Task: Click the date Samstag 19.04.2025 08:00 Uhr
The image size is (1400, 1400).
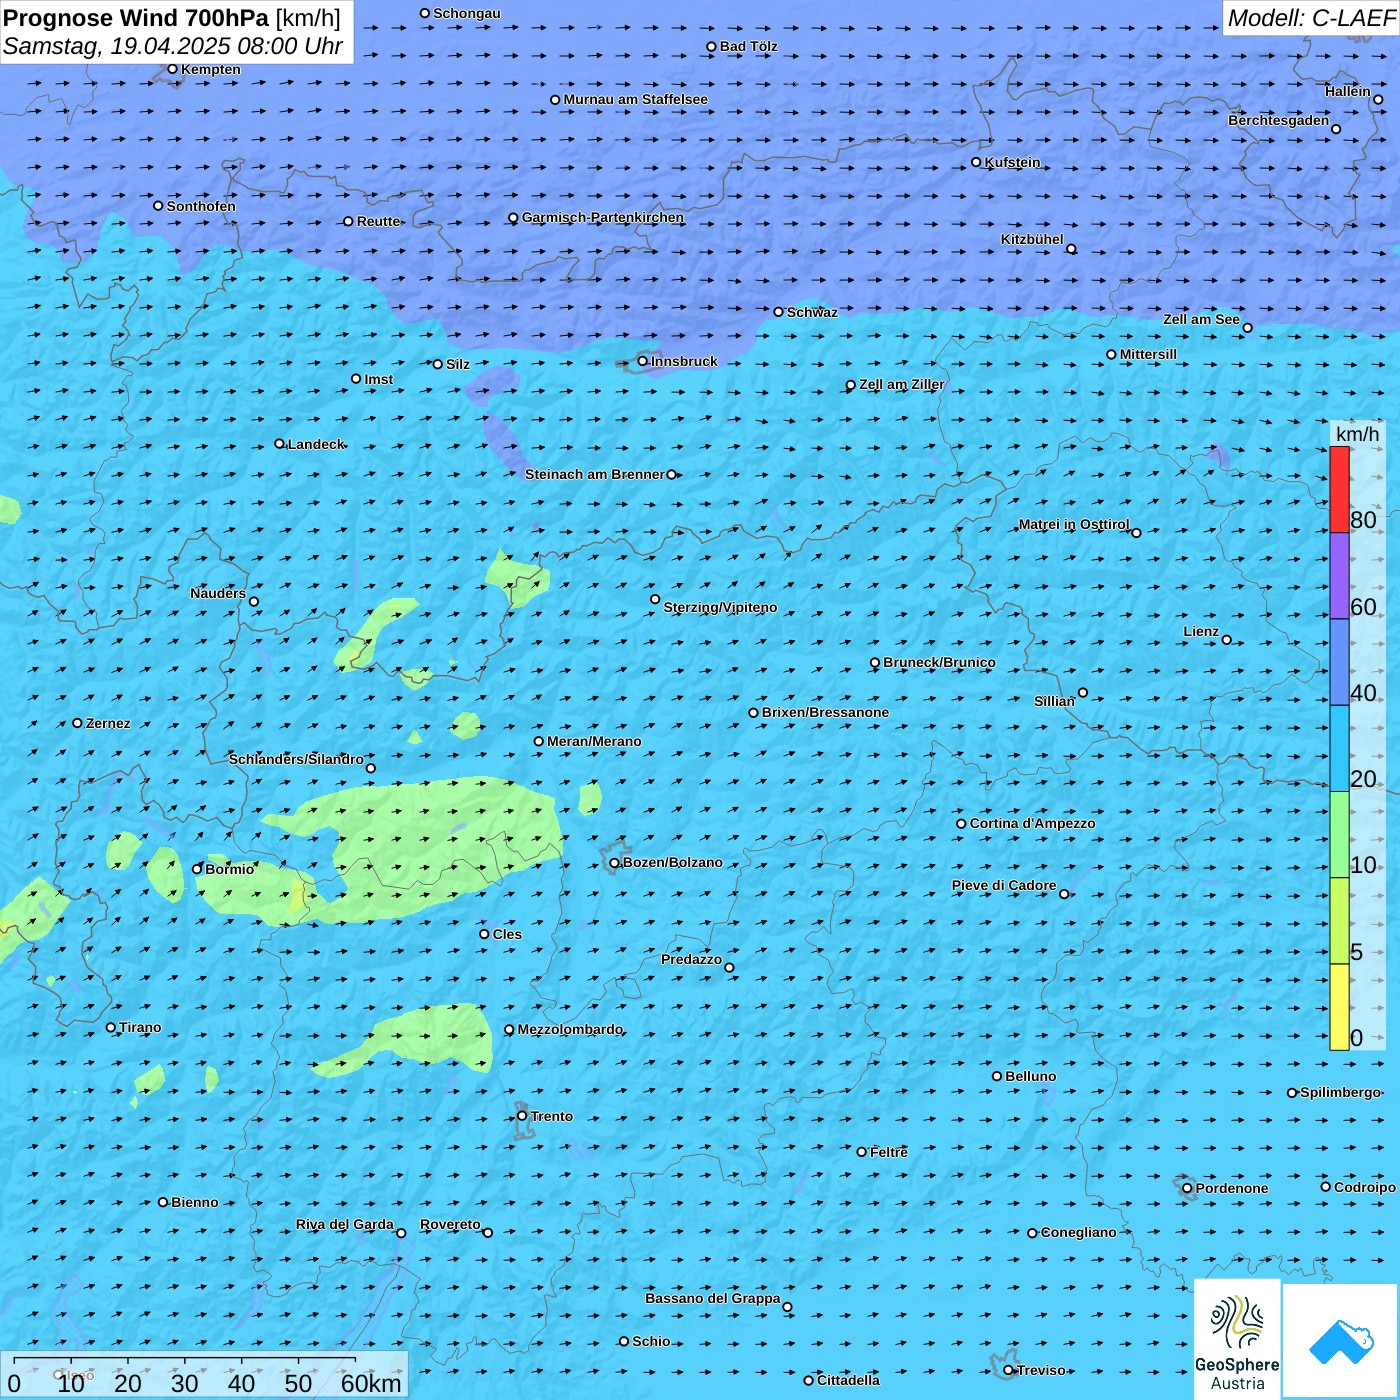Action: pos(173,46)
